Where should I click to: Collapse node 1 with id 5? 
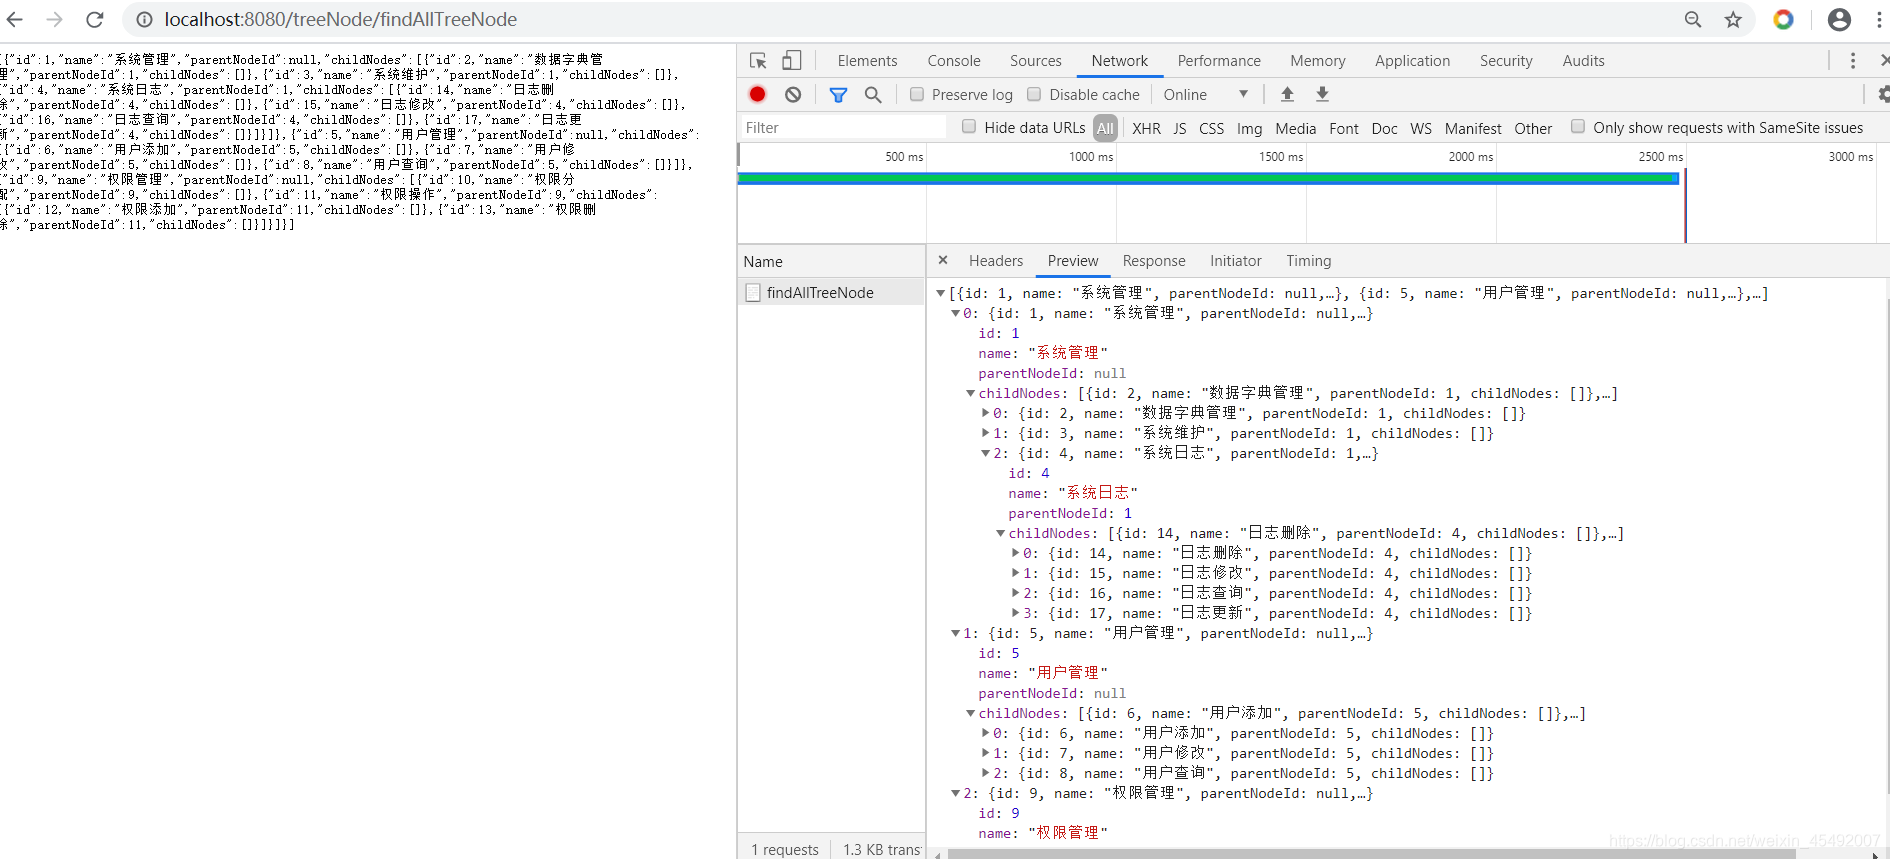point(955,633)
